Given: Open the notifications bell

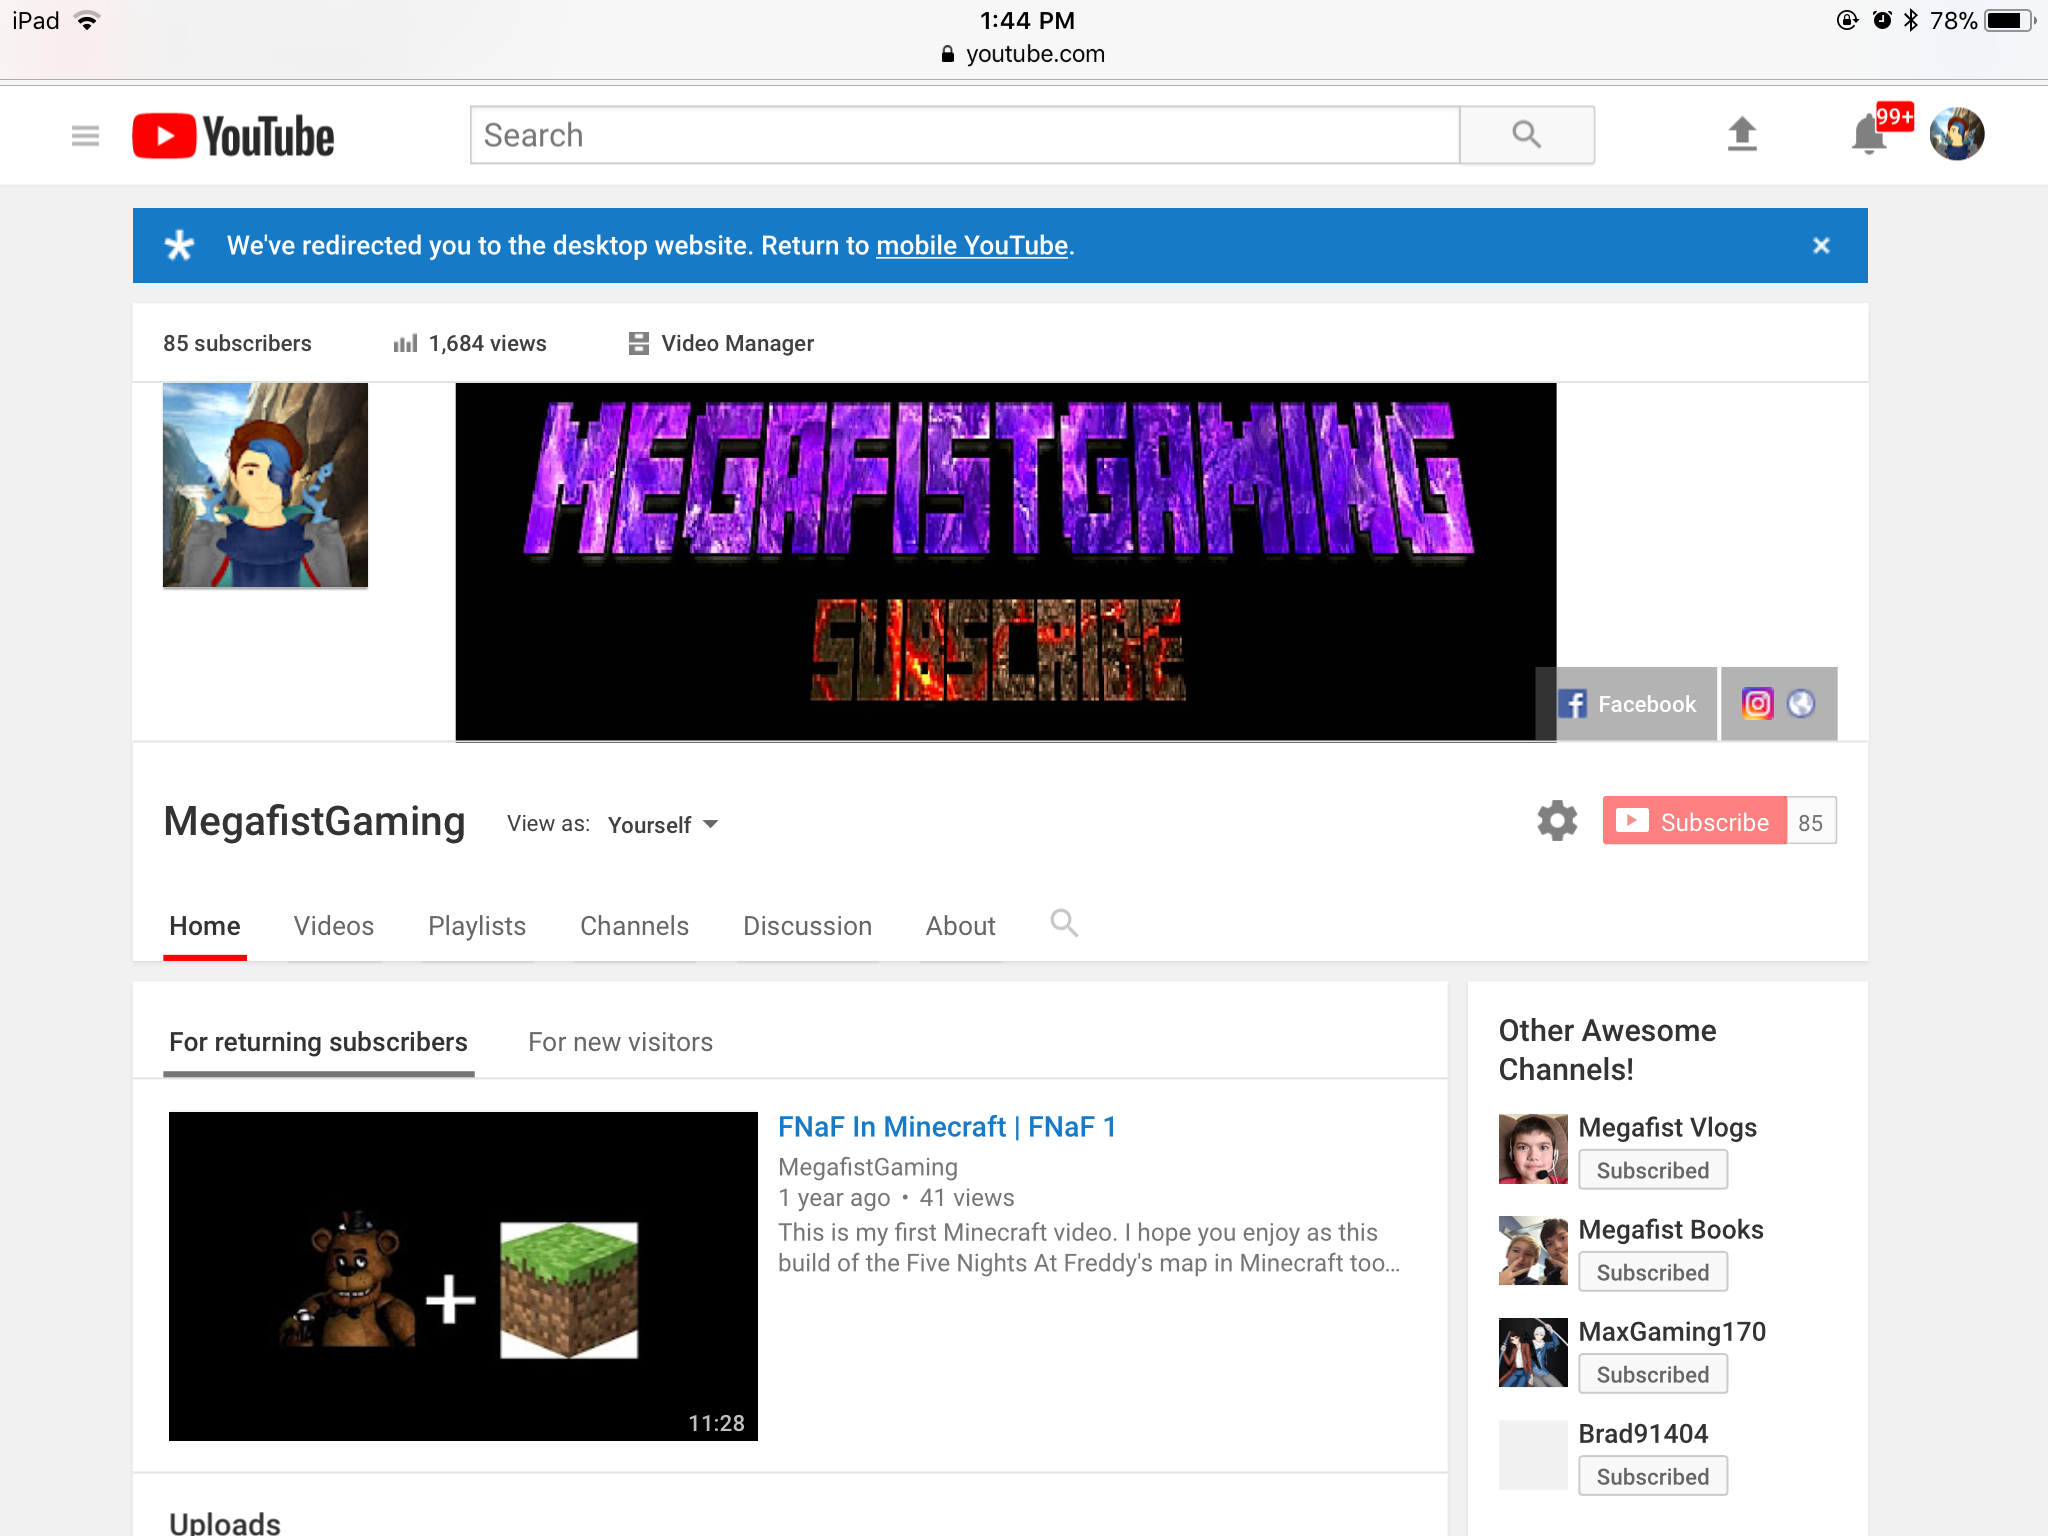Looking at the screenshot, I should click(x=1870, y=135).
